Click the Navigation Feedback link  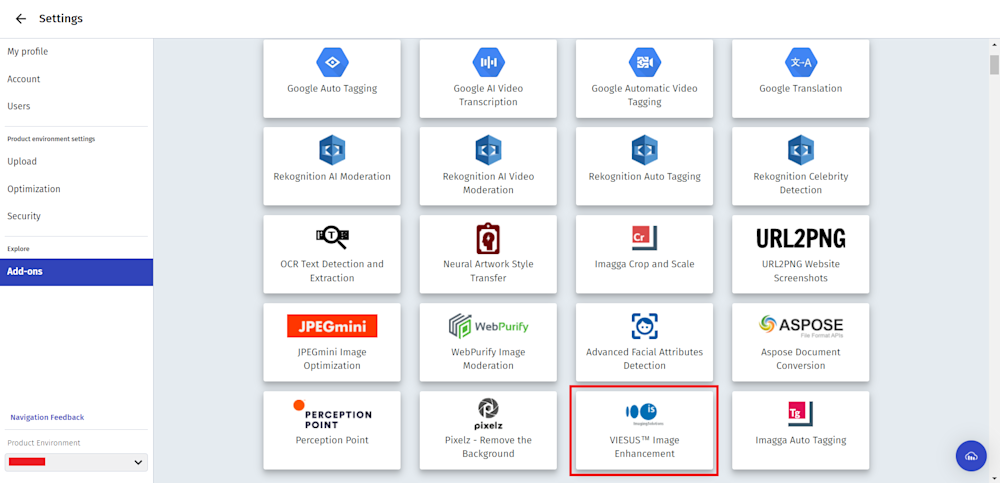[47, 417]
